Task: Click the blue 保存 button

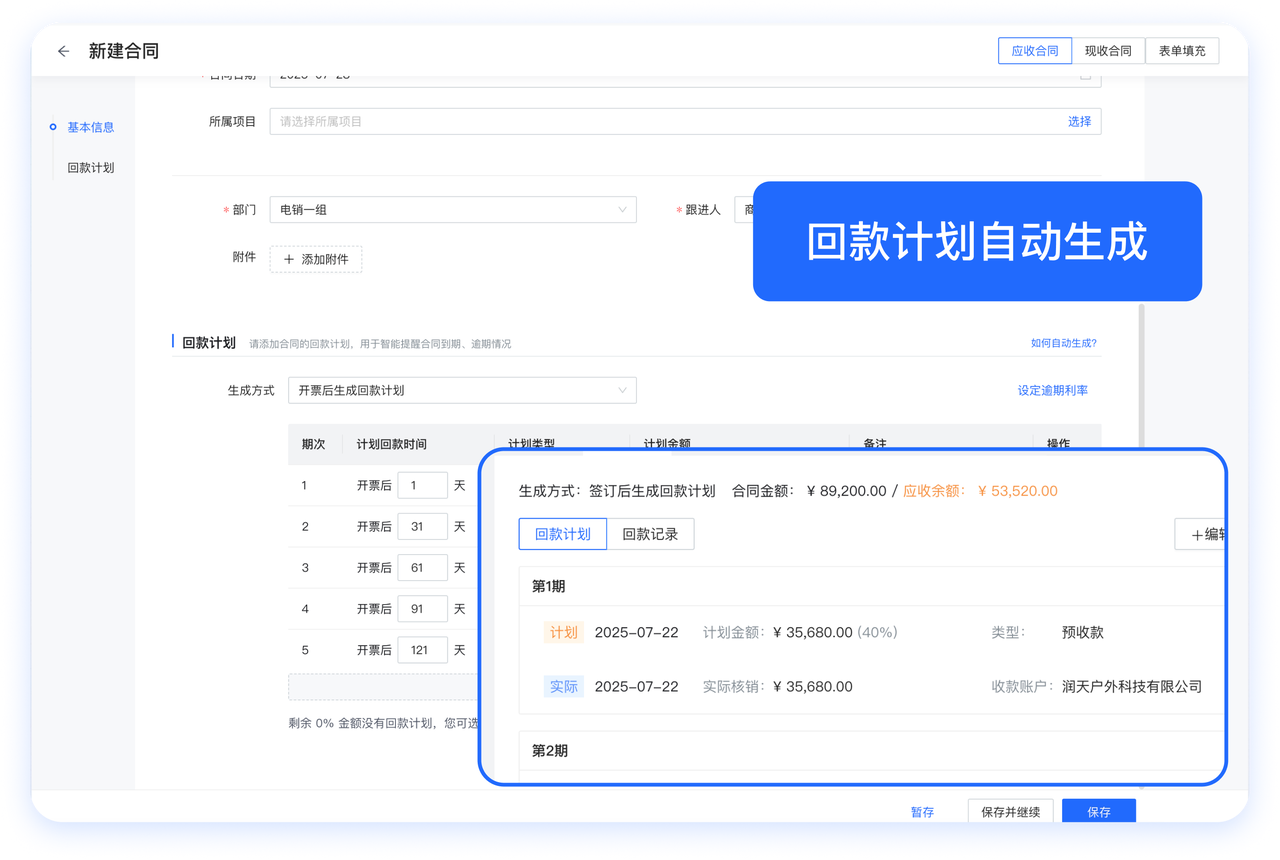Action: click(x=1098, y=812)
